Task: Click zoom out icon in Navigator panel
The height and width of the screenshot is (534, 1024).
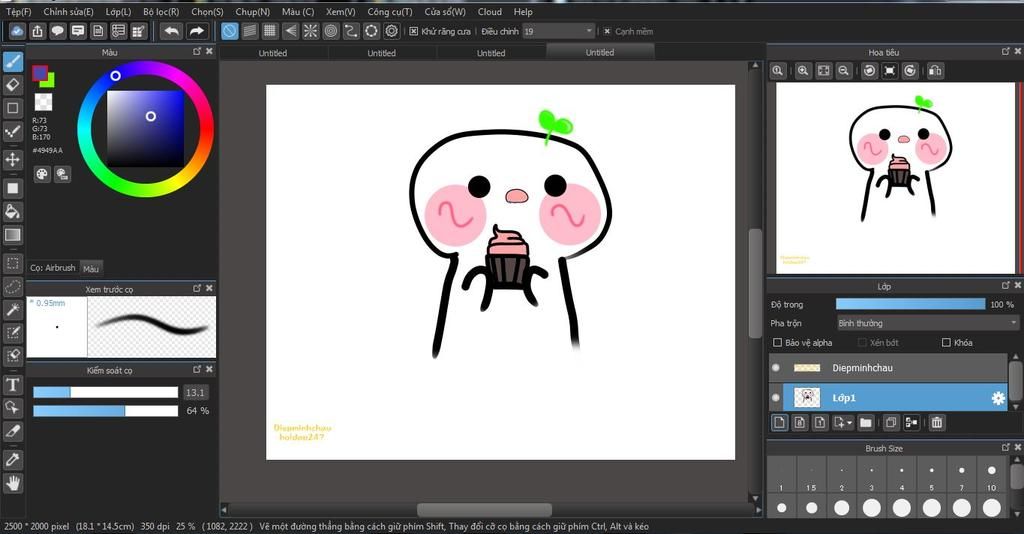Action: [x=844, y=71]
